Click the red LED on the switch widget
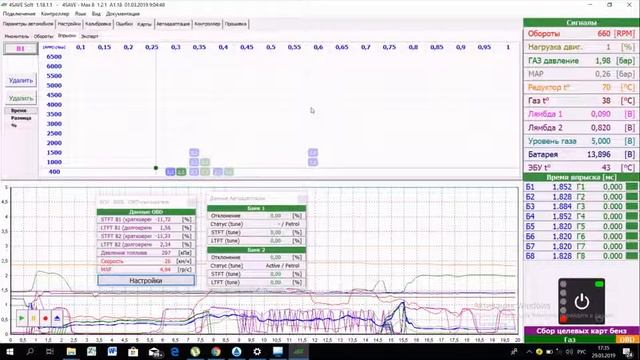The width and height of the screenshot is (640, 360). (563, 319)
